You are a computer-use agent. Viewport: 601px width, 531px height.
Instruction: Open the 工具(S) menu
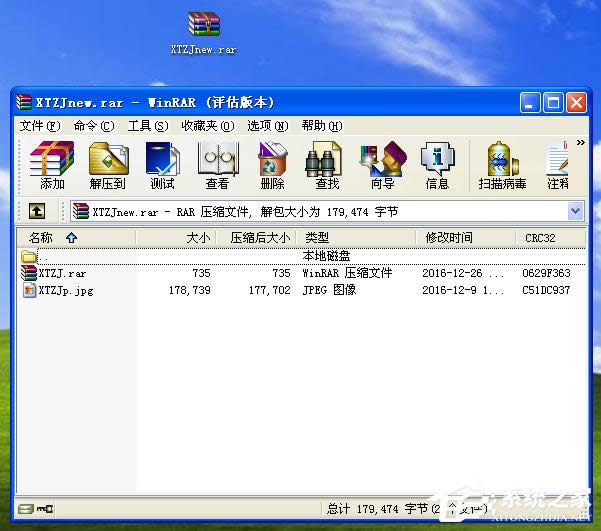148,126
